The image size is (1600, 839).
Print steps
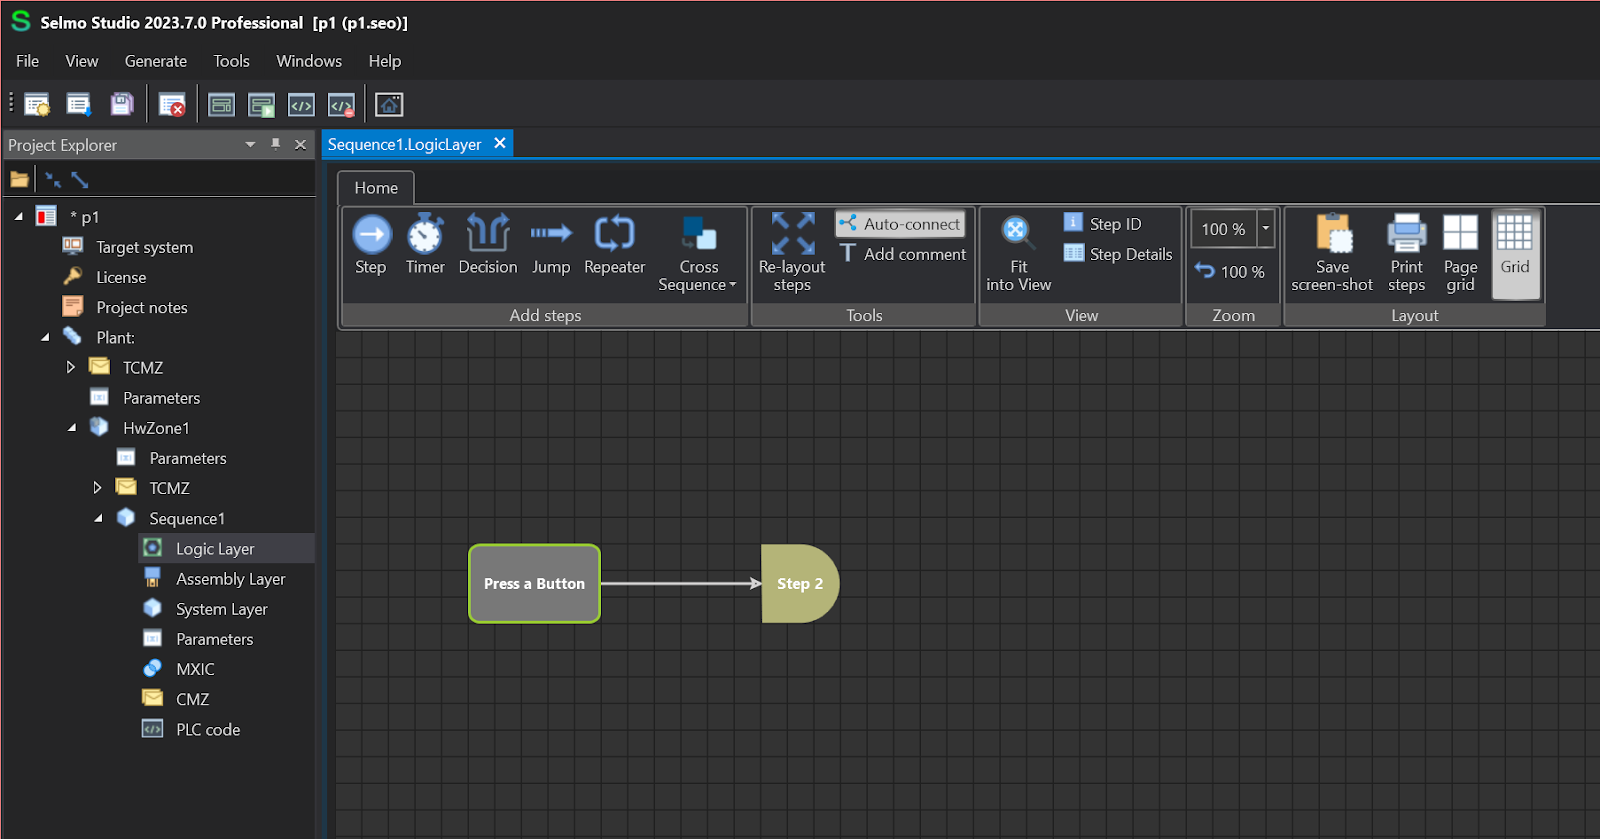pyautogui.click(x=1406, y=254)
